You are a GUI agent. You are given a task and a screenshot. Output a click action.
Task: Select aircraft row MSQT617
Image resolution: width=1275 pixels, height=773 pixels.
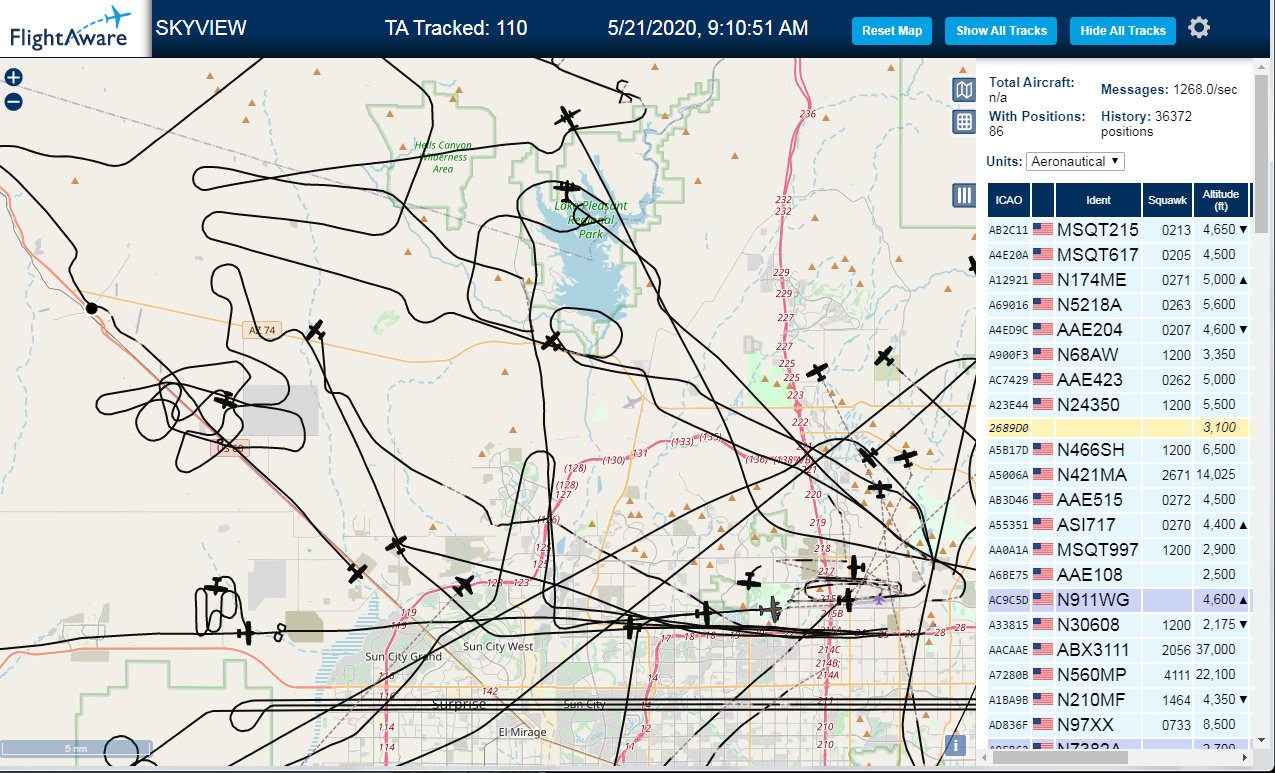click(1118, 255)
